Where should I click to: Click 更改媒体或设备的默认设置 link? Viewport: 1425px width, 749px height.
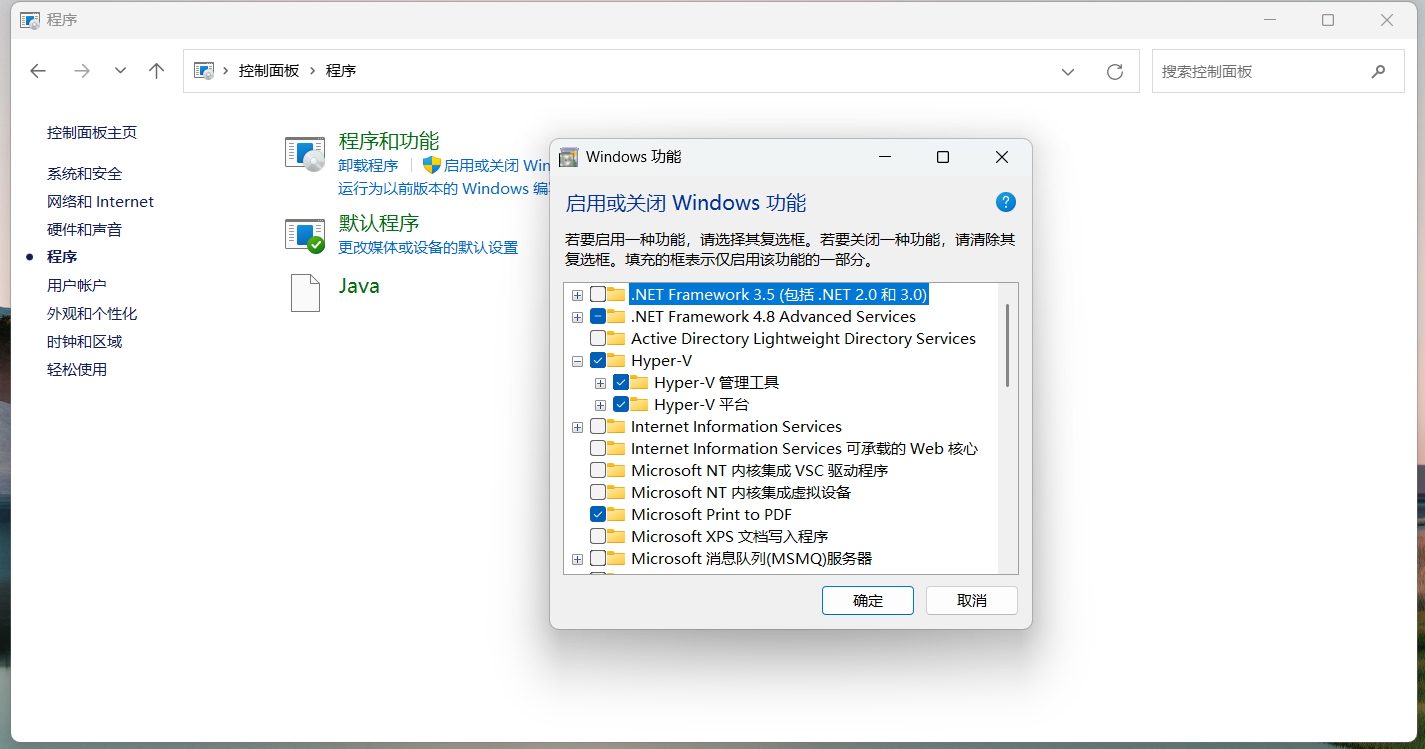coord(428,248)
